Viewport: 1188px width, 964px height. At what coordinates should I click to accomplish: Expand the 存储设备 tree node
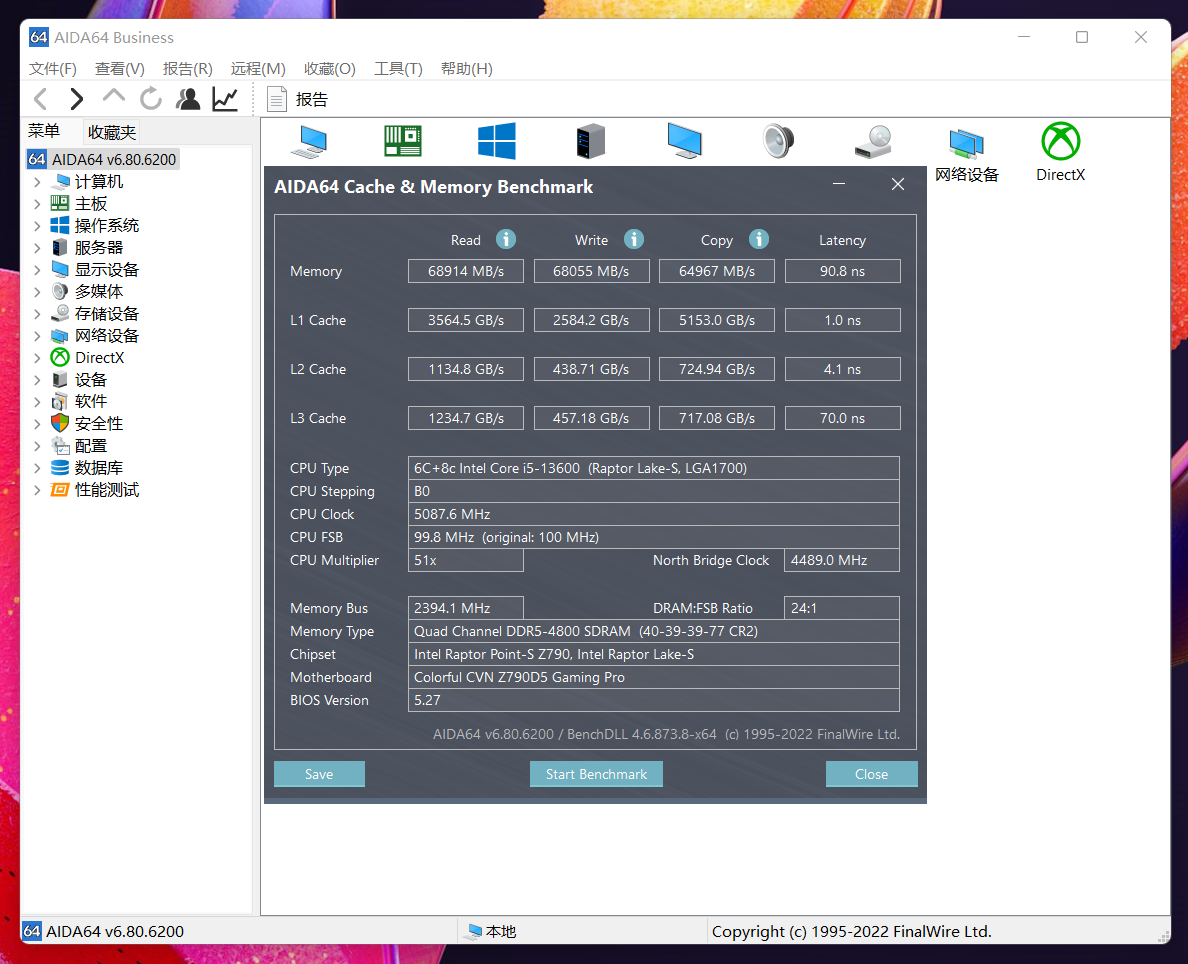[x=37, y=314]
